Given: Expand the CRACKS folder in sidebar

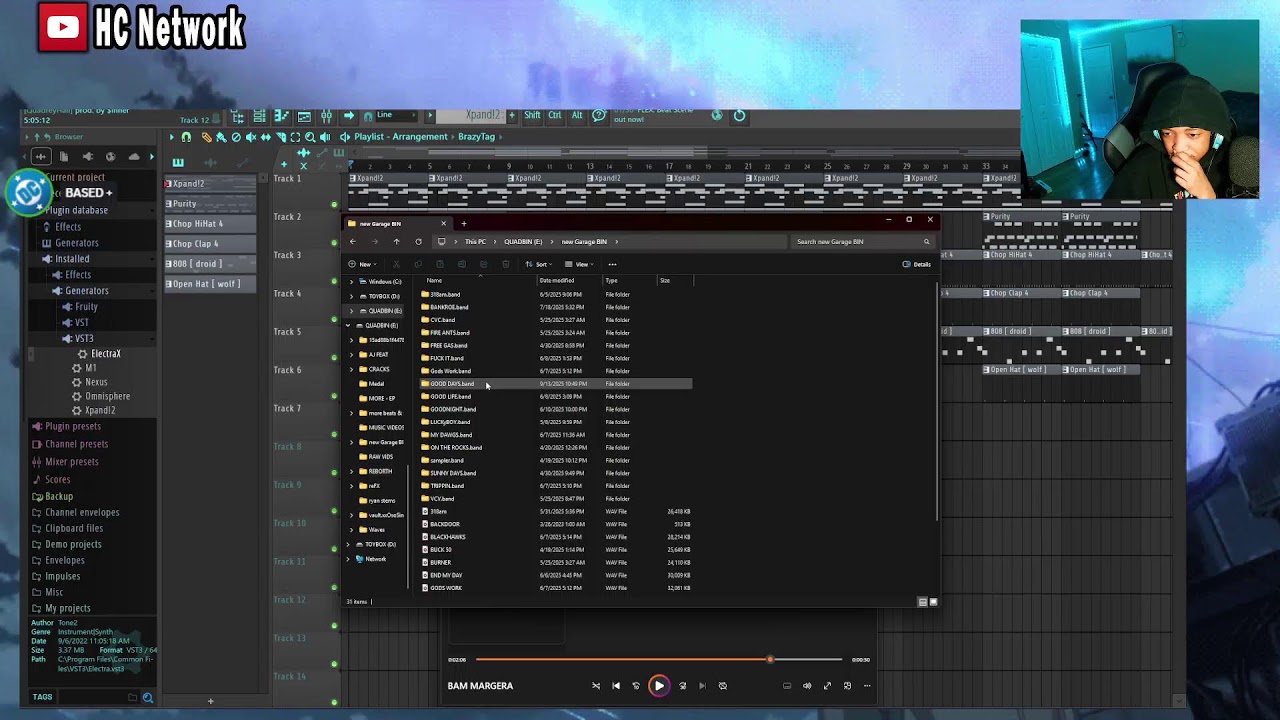Looking at the screenshot, I should [x=351, y=369].
